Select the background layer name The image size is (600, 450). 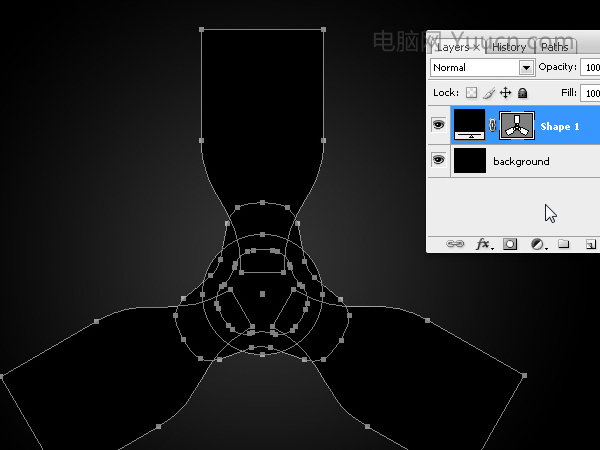pos(521,161)
